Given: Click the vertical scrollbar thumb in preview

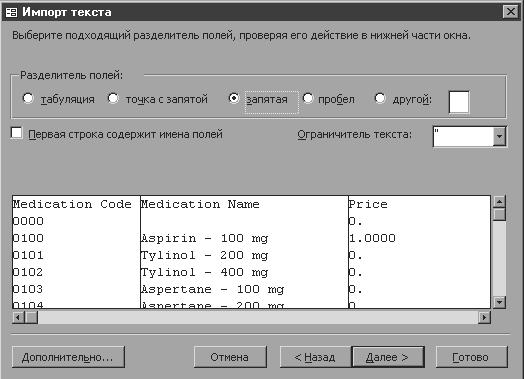Looking at the screenshot, I should coord(499,214).
